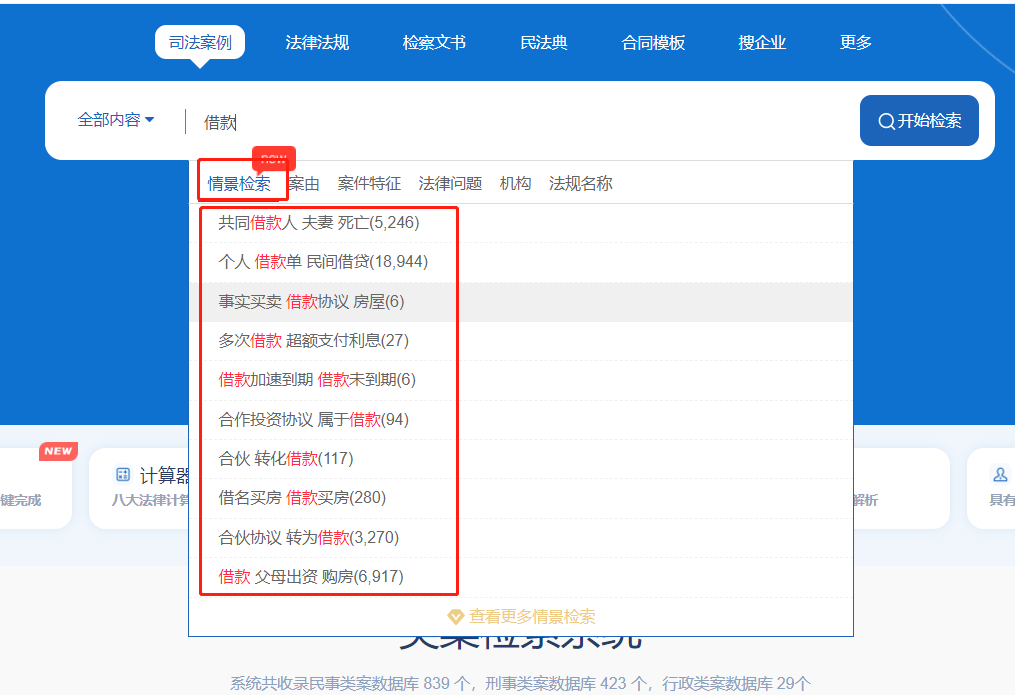Click the 情景检索 suggestion tab
1015x695 pixels.
click(x=239, y=184)
